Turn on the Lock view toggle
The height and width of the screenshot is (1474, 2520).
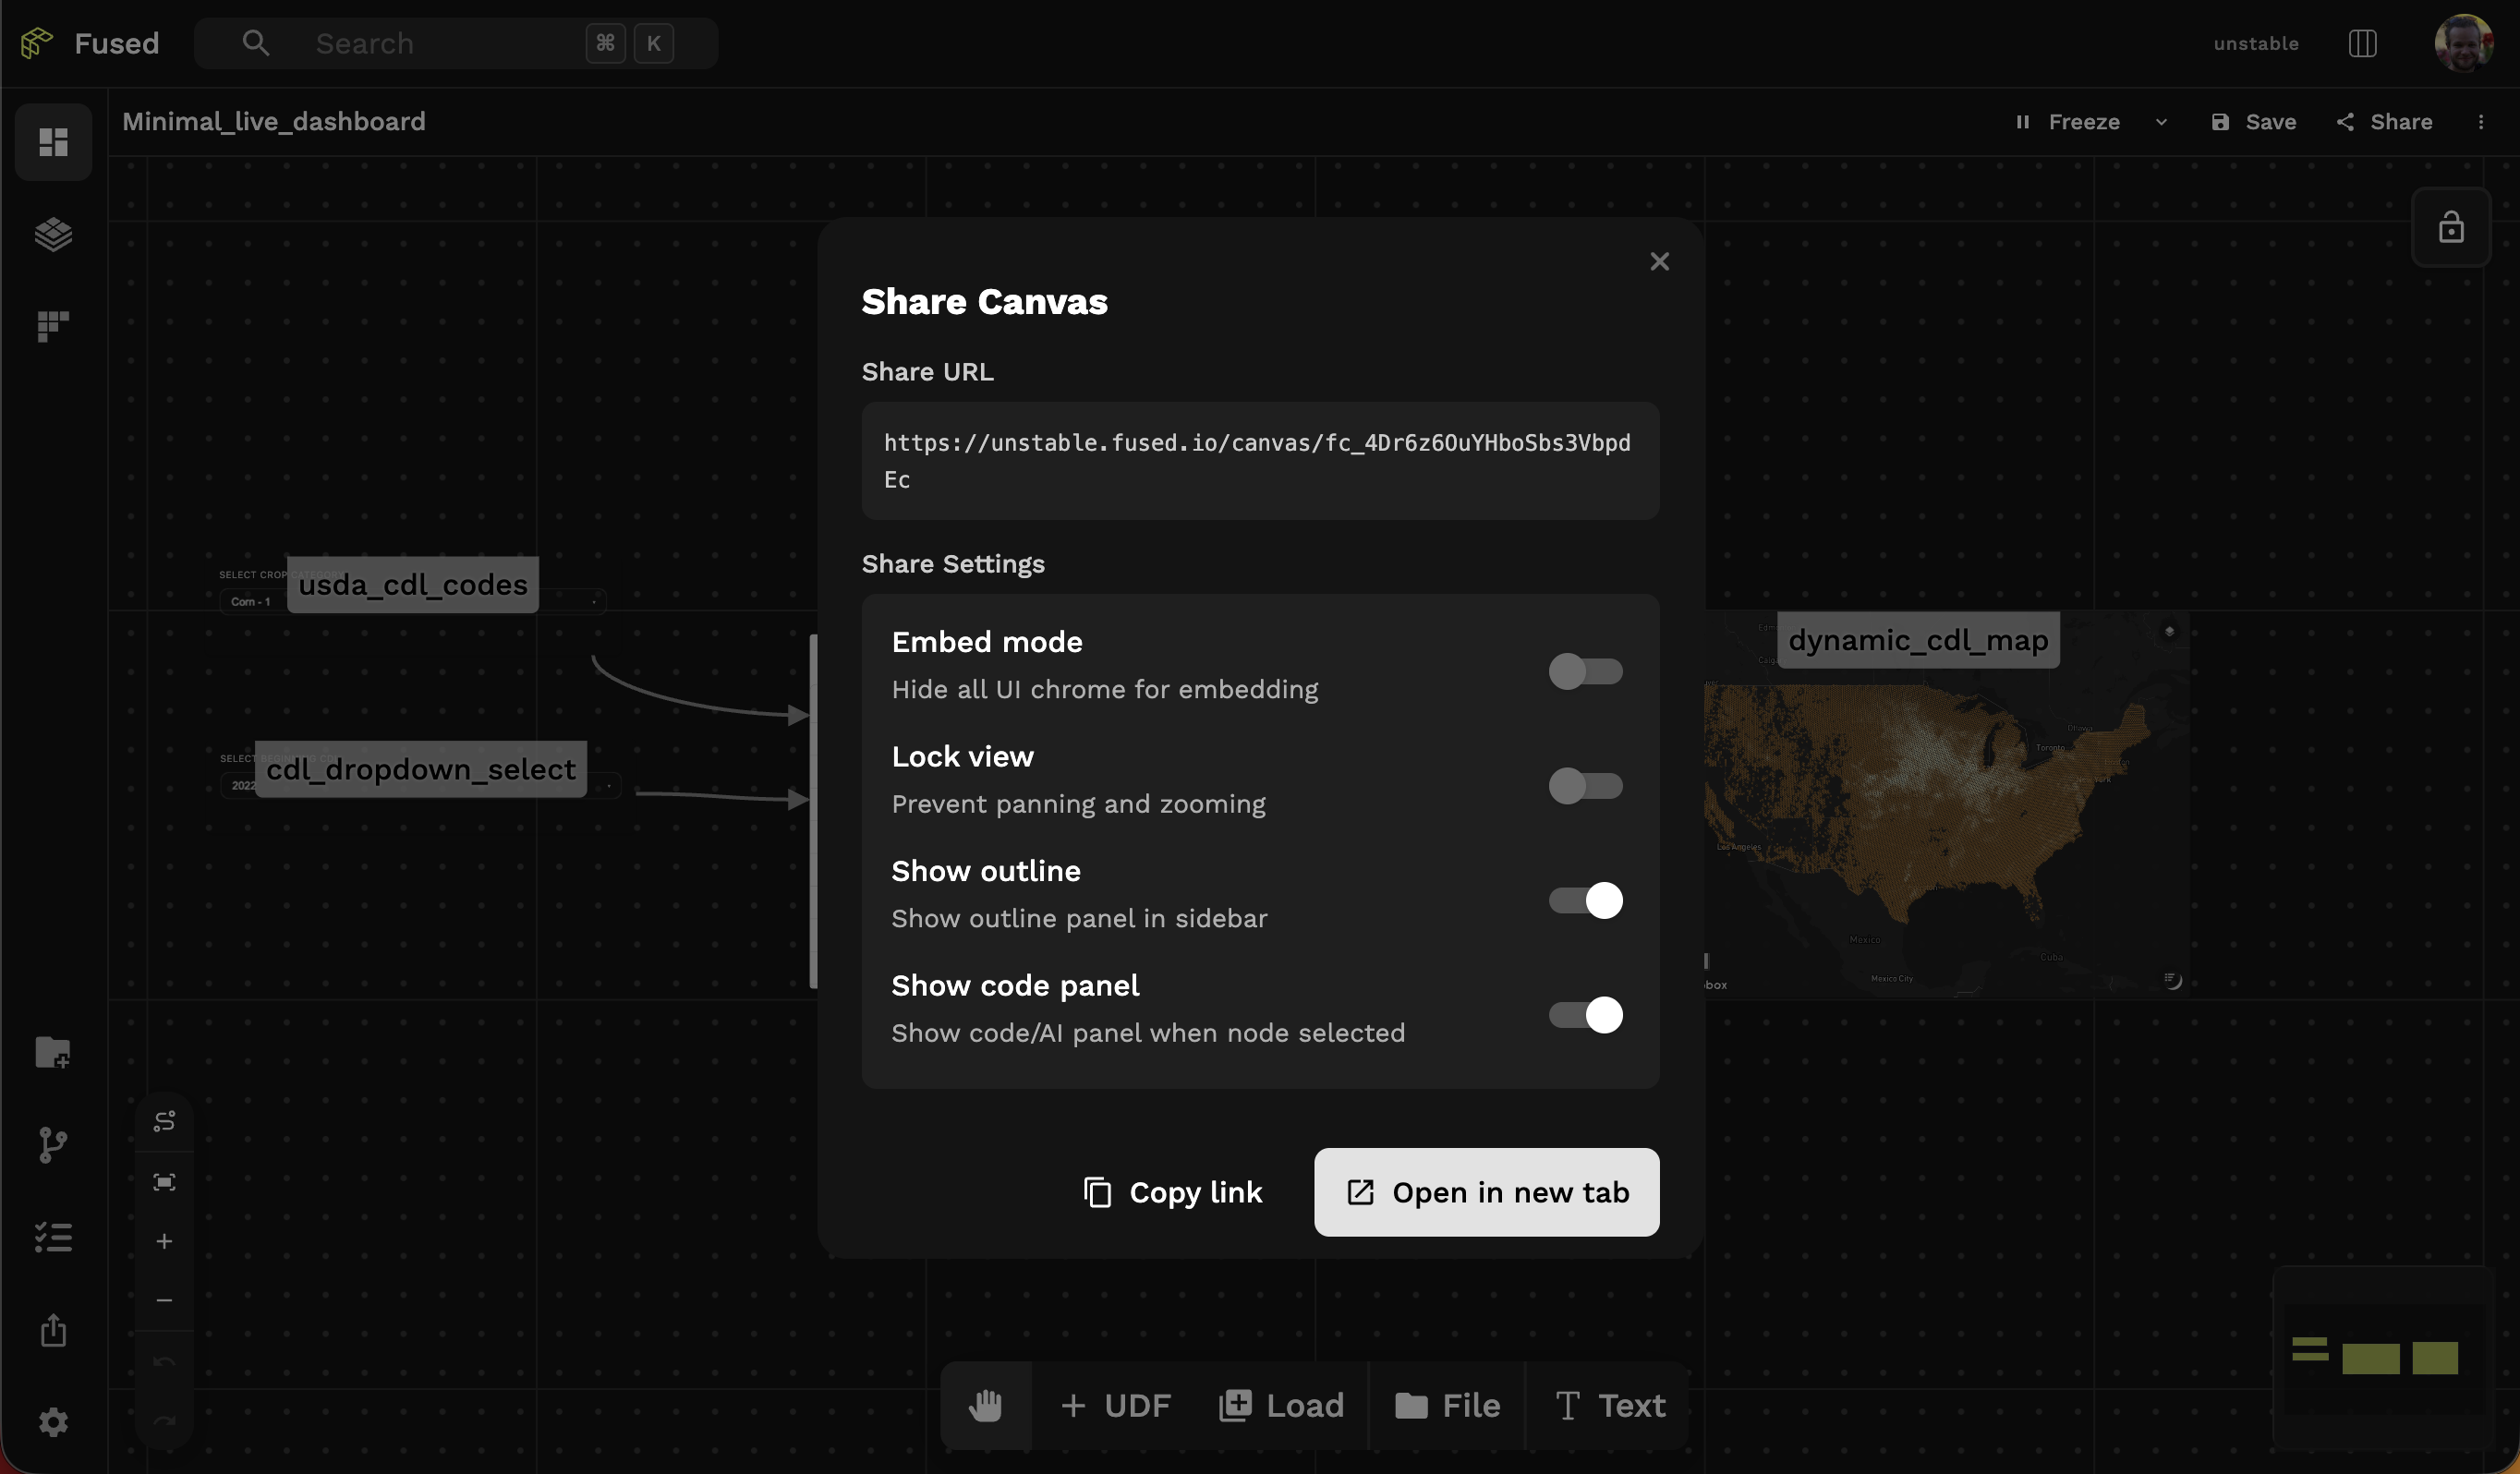point(1585,786)
